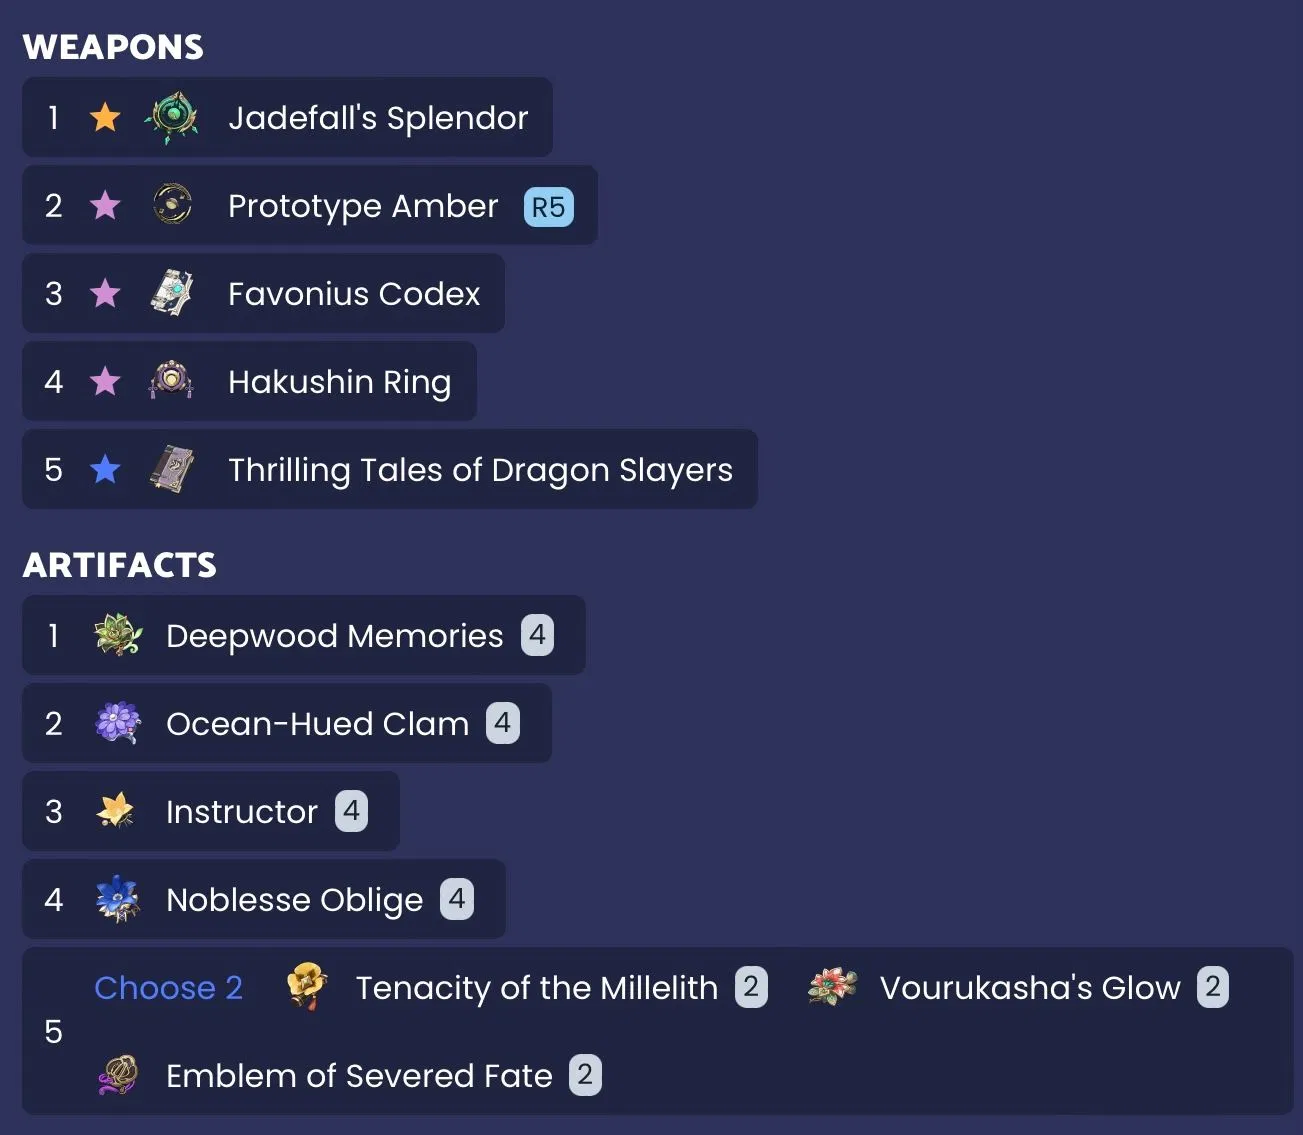Click the Deepwood Memories 4-piece badge
This screenshot has height=1135, width=1303.
[537, 635]
